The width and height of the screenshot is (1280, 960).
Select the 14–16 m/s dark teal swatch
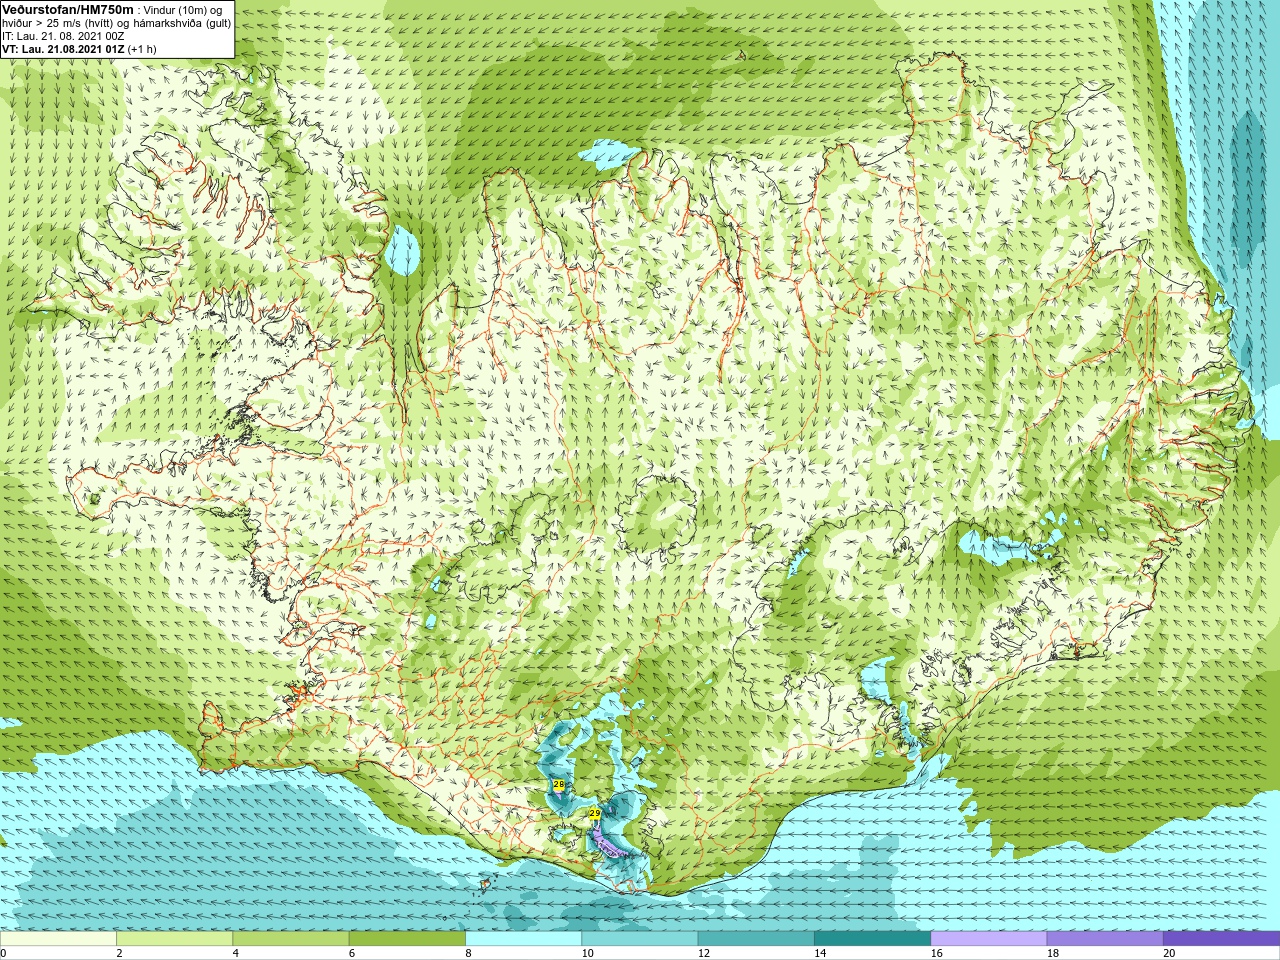pos(872,939)
